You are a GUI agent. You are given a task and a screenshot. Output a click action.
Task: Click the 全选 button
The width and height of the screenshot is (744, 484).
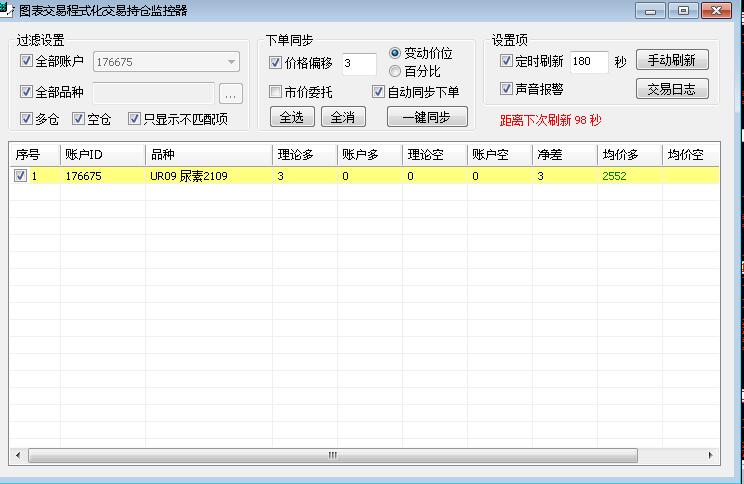point(292,117)
